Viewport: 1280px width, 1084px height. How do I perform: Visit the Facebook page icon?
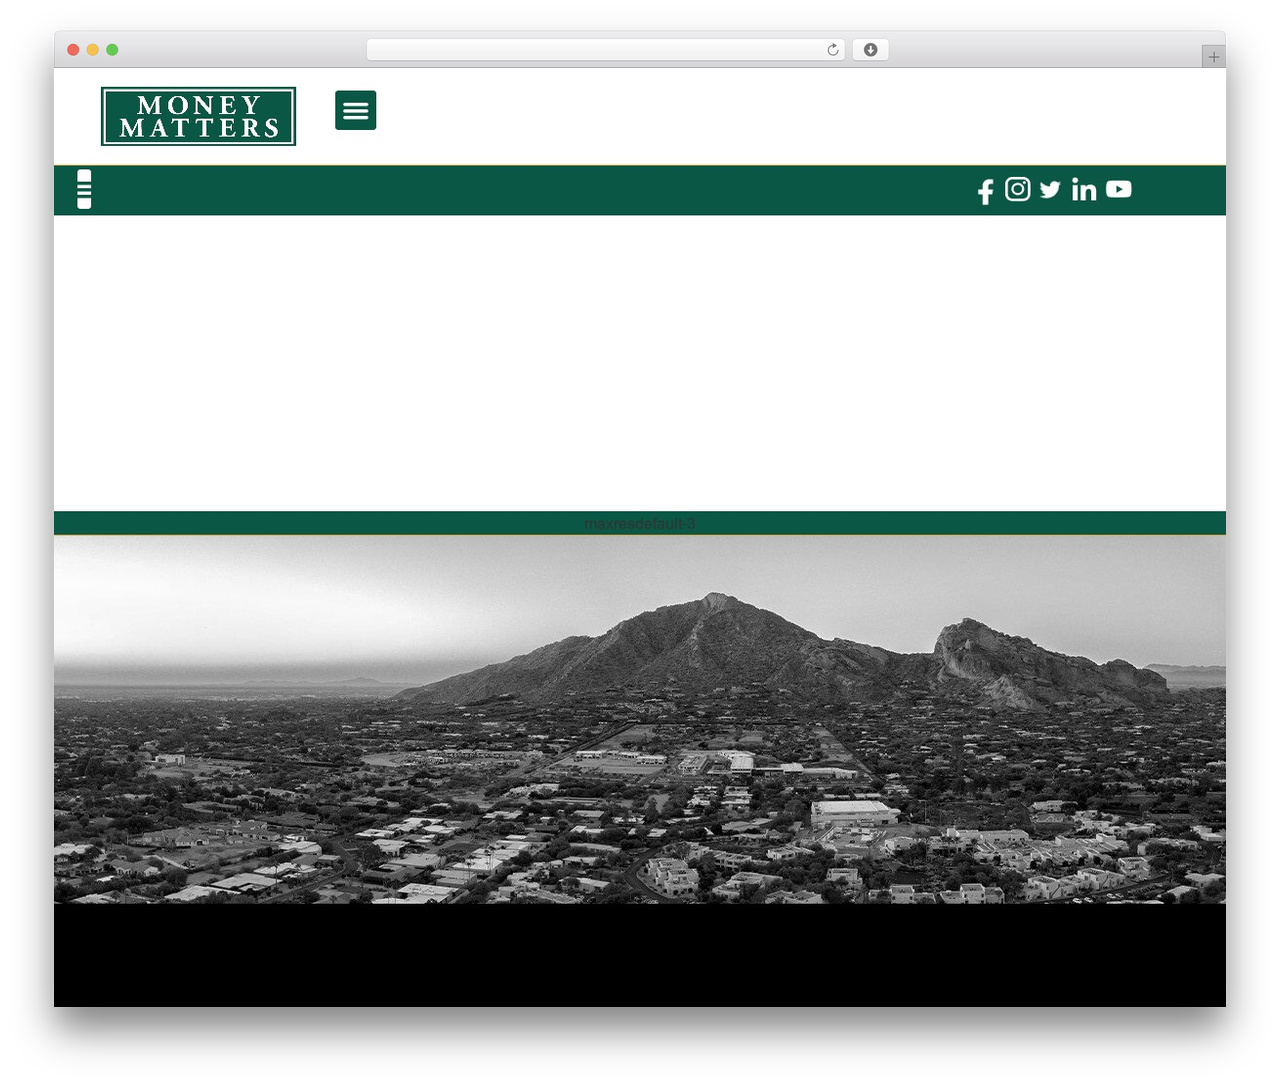(x=986, y=191)
